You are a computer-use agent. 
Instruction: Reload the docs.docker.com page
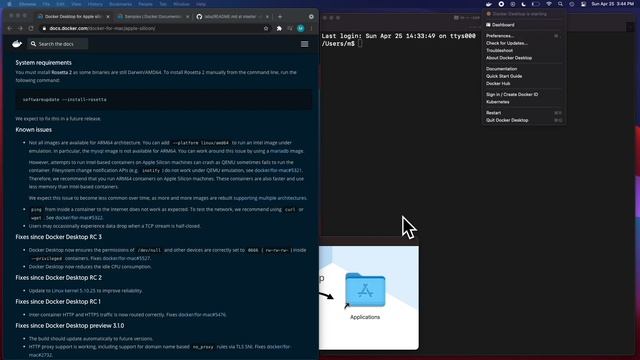(x=31, y=29)
